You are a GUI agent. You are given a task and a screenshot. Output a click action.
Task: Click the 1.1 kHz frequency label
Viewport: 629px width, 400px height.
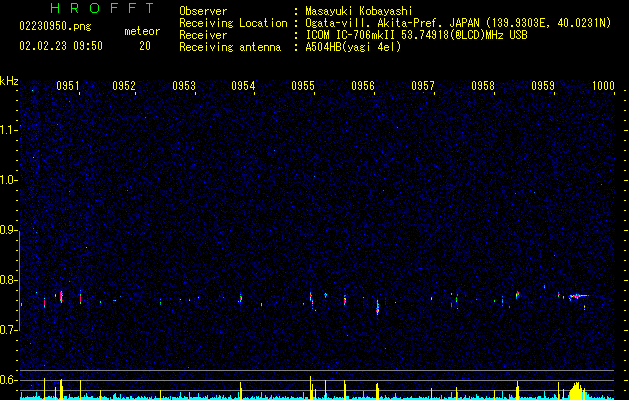(8, 130)
